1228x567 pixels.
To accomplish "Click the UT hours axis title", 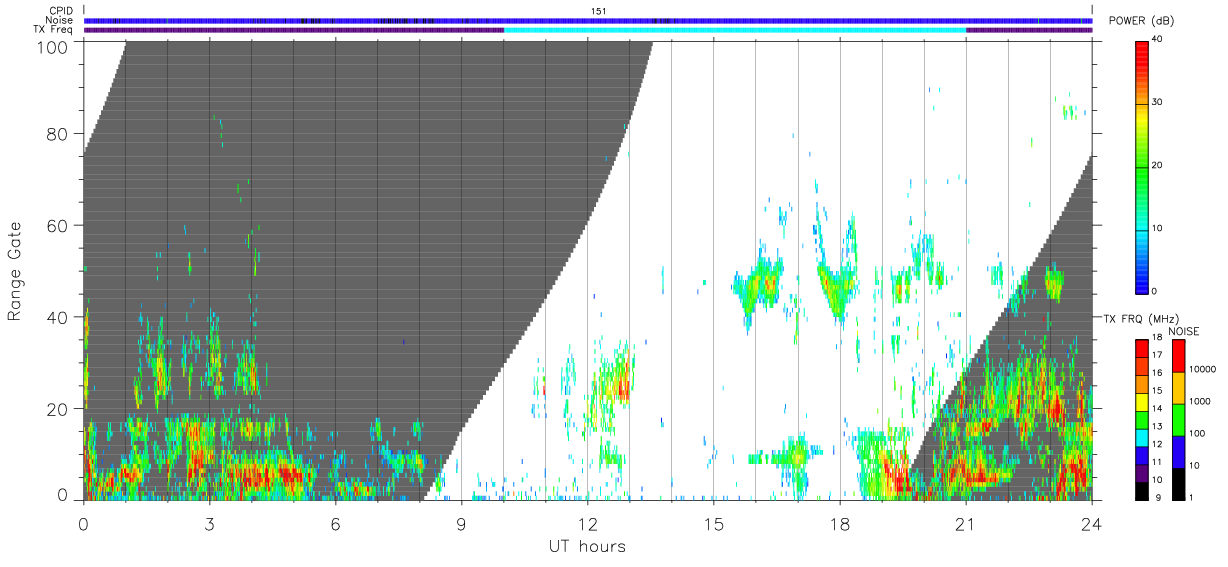I will pos(588,547).
